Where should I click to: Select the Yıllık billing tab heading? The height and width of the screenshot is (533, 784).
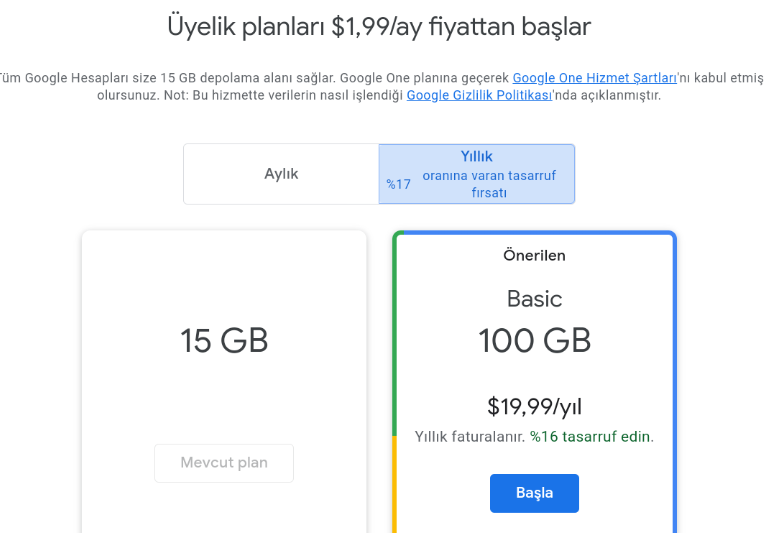click(477, 157)
